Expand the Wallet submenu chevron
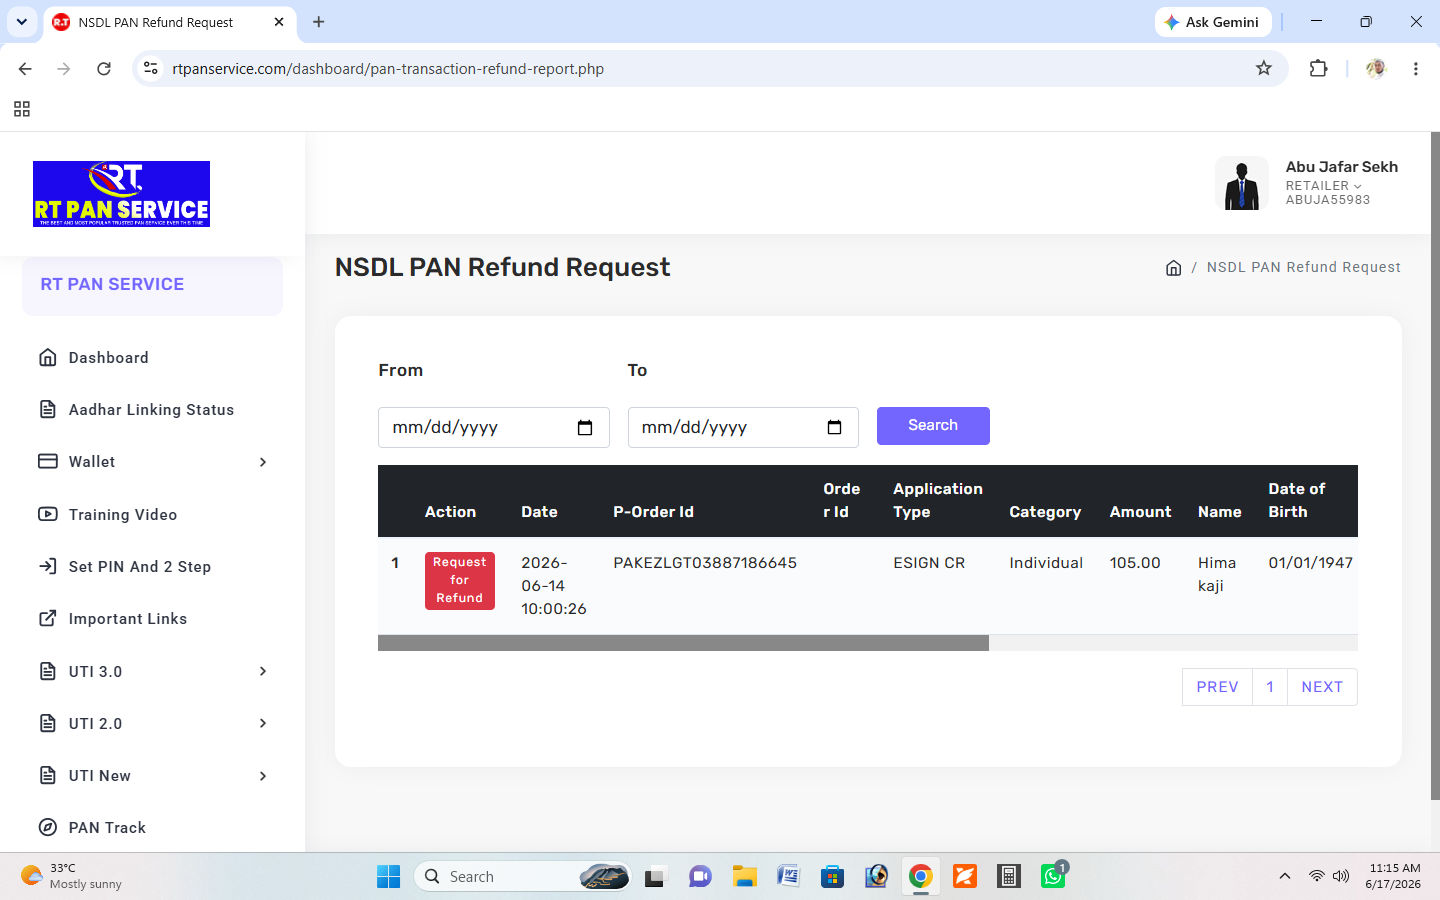This screenshot has width=1440, height=900. pyautogui.click(x=263, y=461)
